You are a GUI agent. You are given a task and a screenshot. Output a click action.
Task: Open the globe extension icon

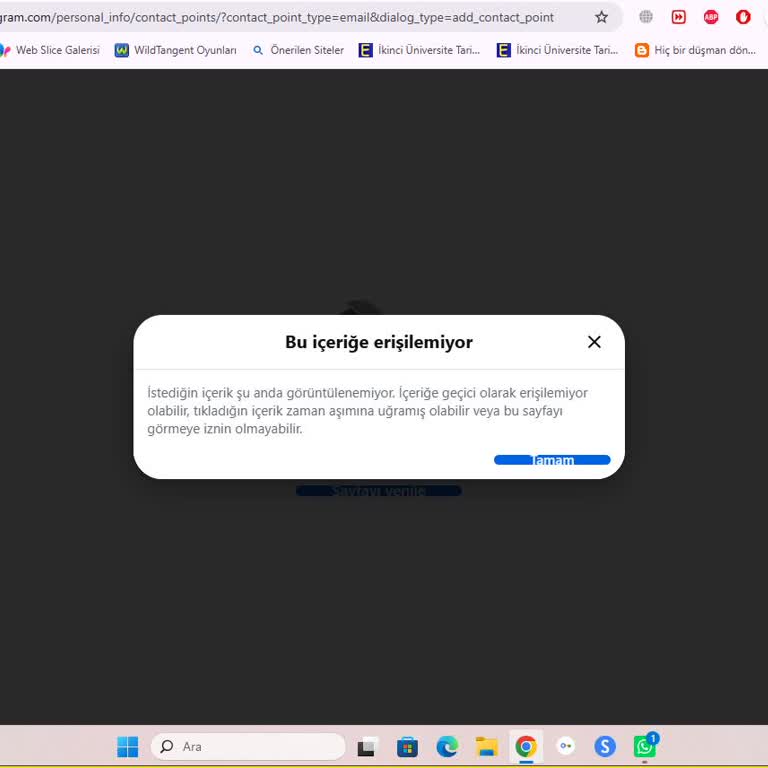point(646,17)
